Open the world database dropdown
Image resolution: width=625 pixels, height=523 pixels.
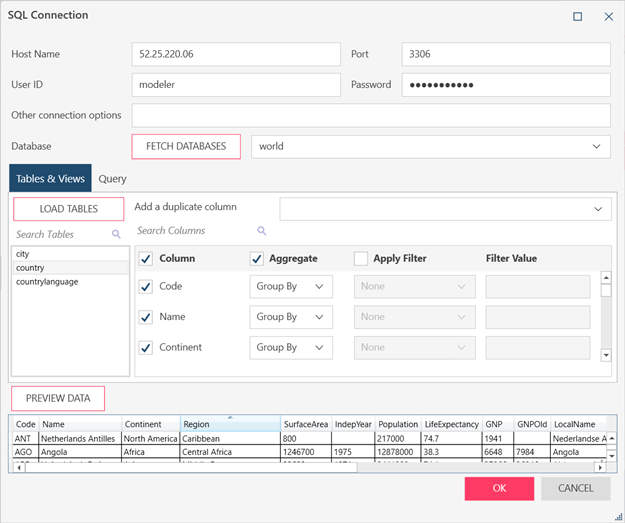pos(597,146)
